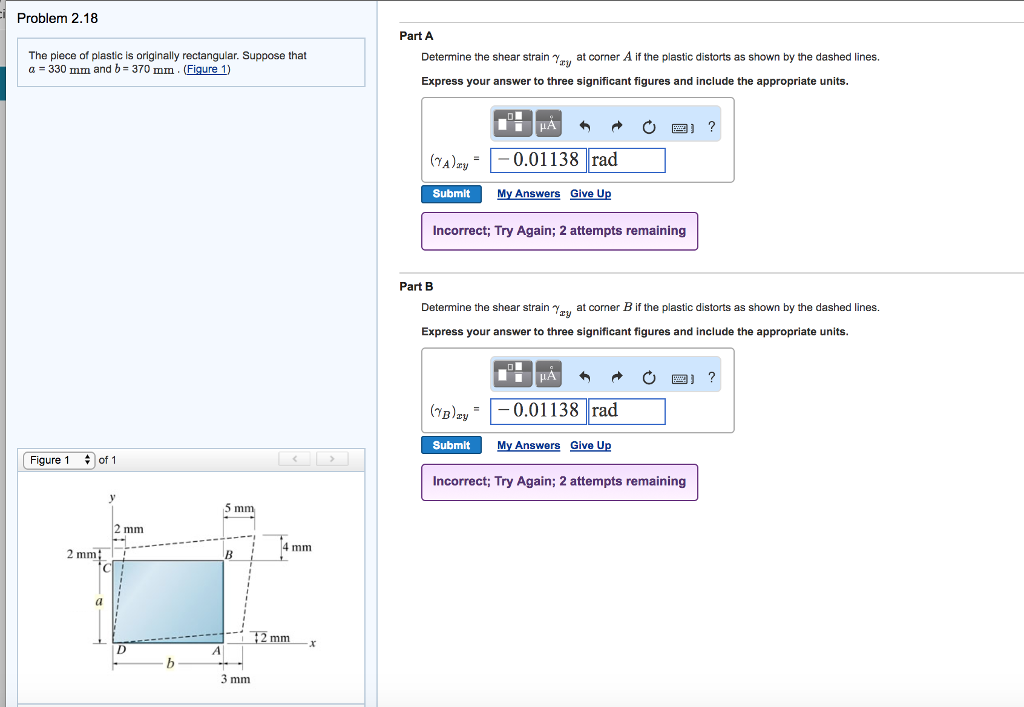Open keyboard shortcuts icon in Part B

click(682, 378)
